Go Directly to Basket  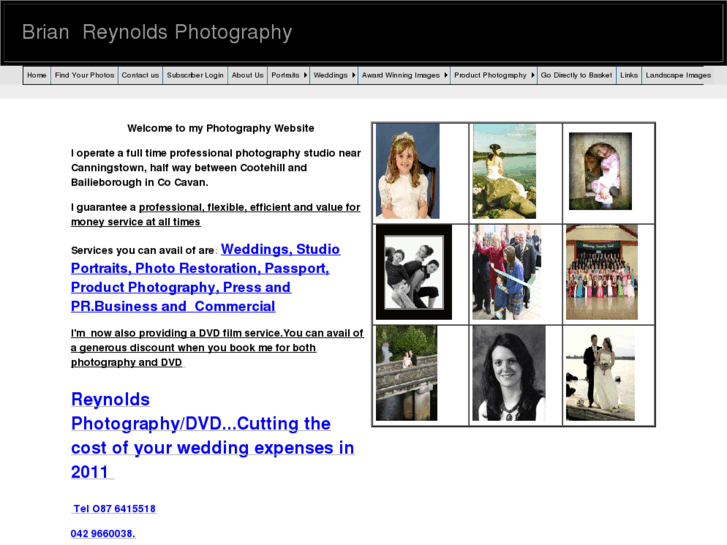pyautogui.click(x=576, y=75)
